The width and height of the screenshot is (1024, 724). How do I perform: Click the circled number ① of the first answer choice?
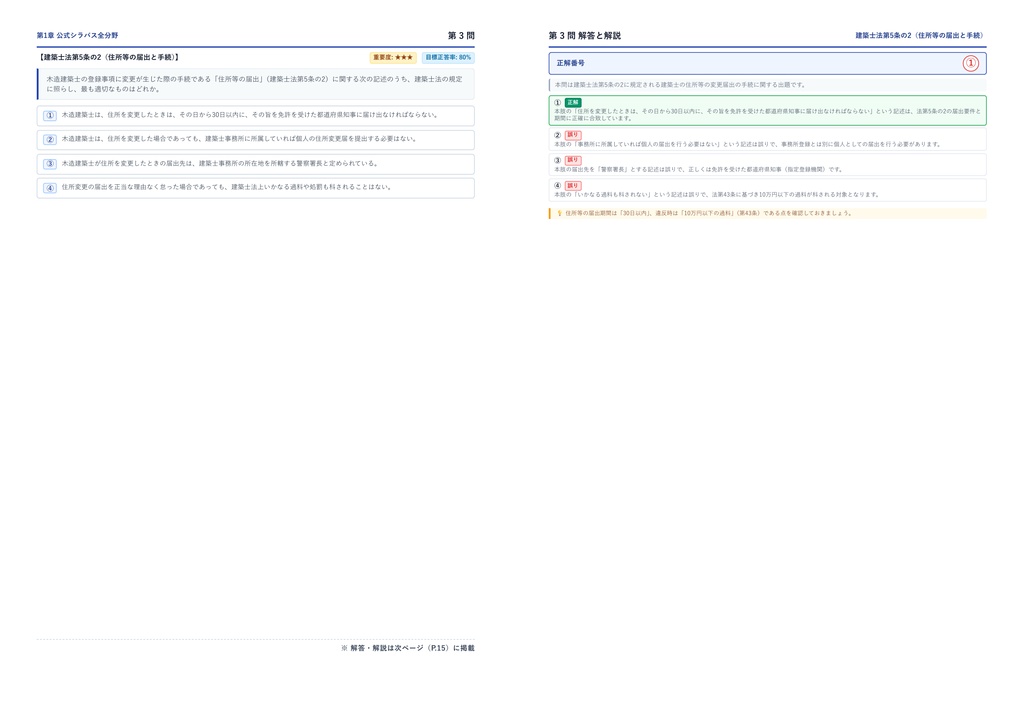(x=50, y=116)
